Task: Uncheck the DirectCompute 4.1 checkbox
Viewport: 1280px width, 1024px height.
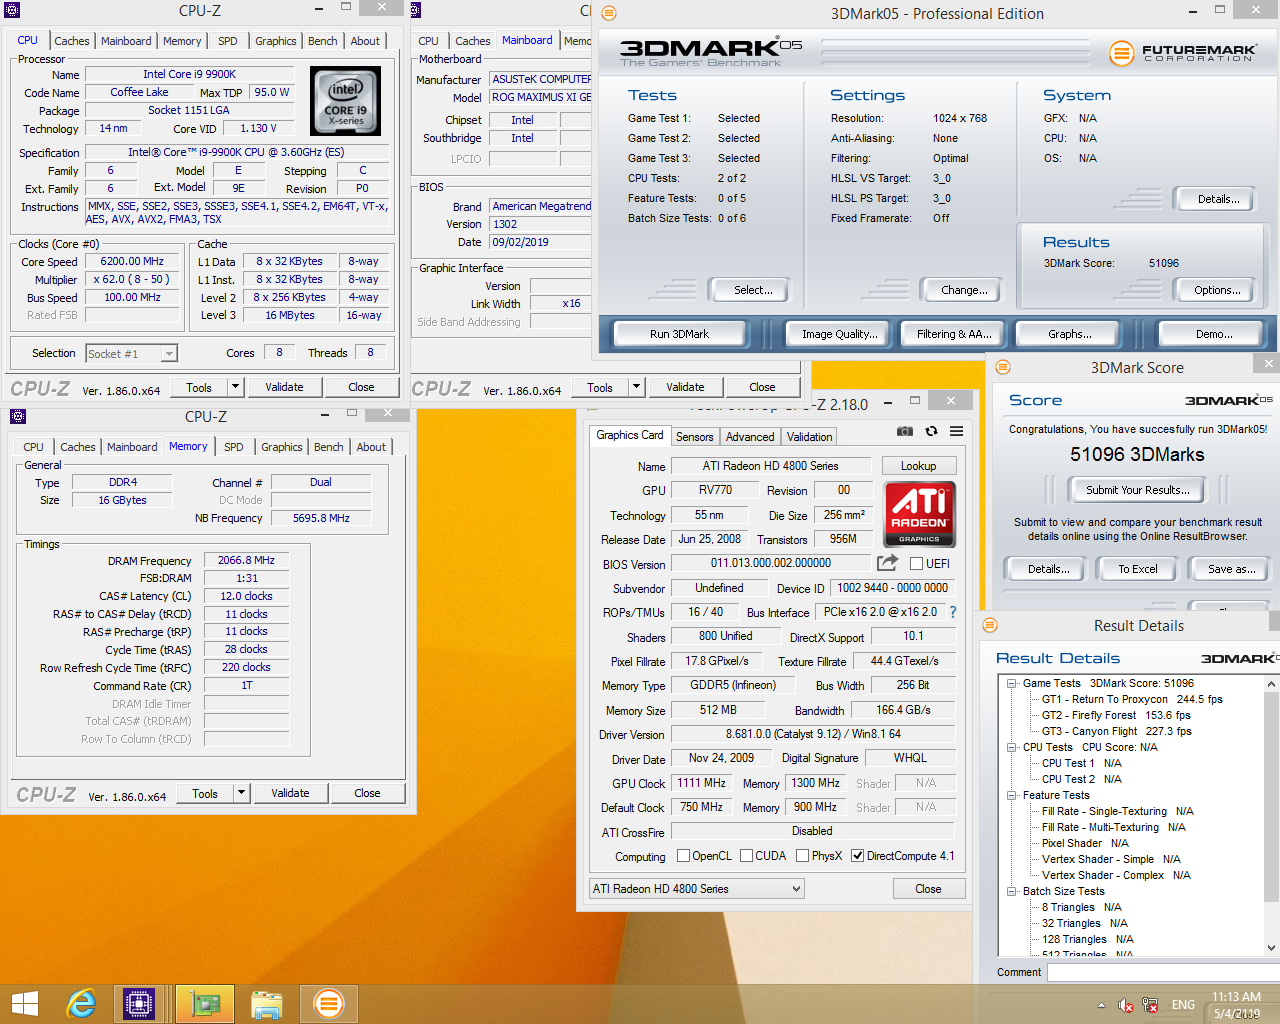Action: click(x=857, y=856)
